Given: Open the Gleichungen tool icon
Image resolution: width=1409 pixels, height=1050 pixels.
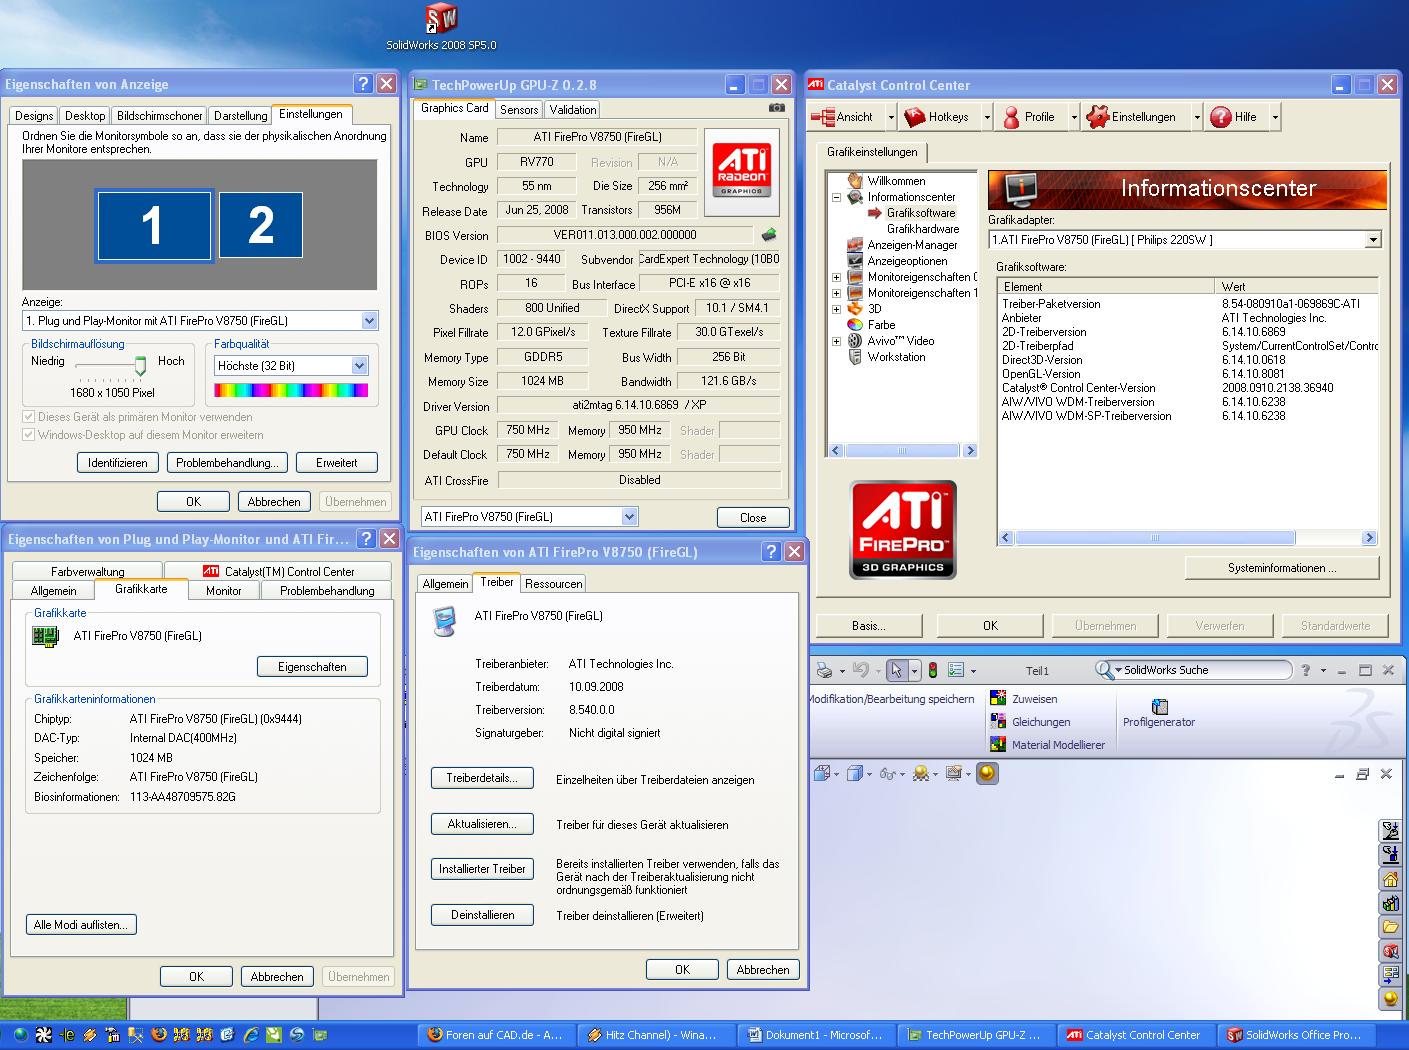Looking at the screenshot, I should click(x=998, y=721).
